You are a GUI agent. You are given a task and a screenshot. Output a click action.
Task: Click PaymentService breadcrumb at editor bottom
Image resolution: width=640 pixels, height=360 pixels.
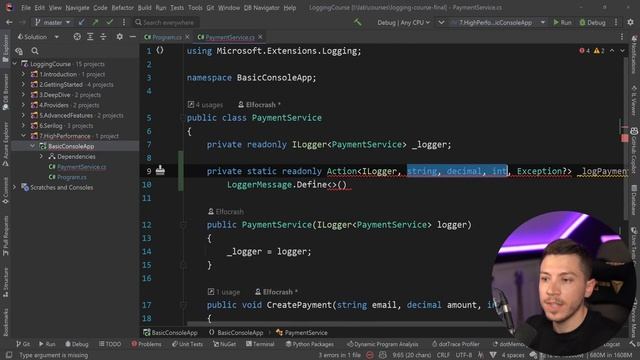(x=302, y=333)
